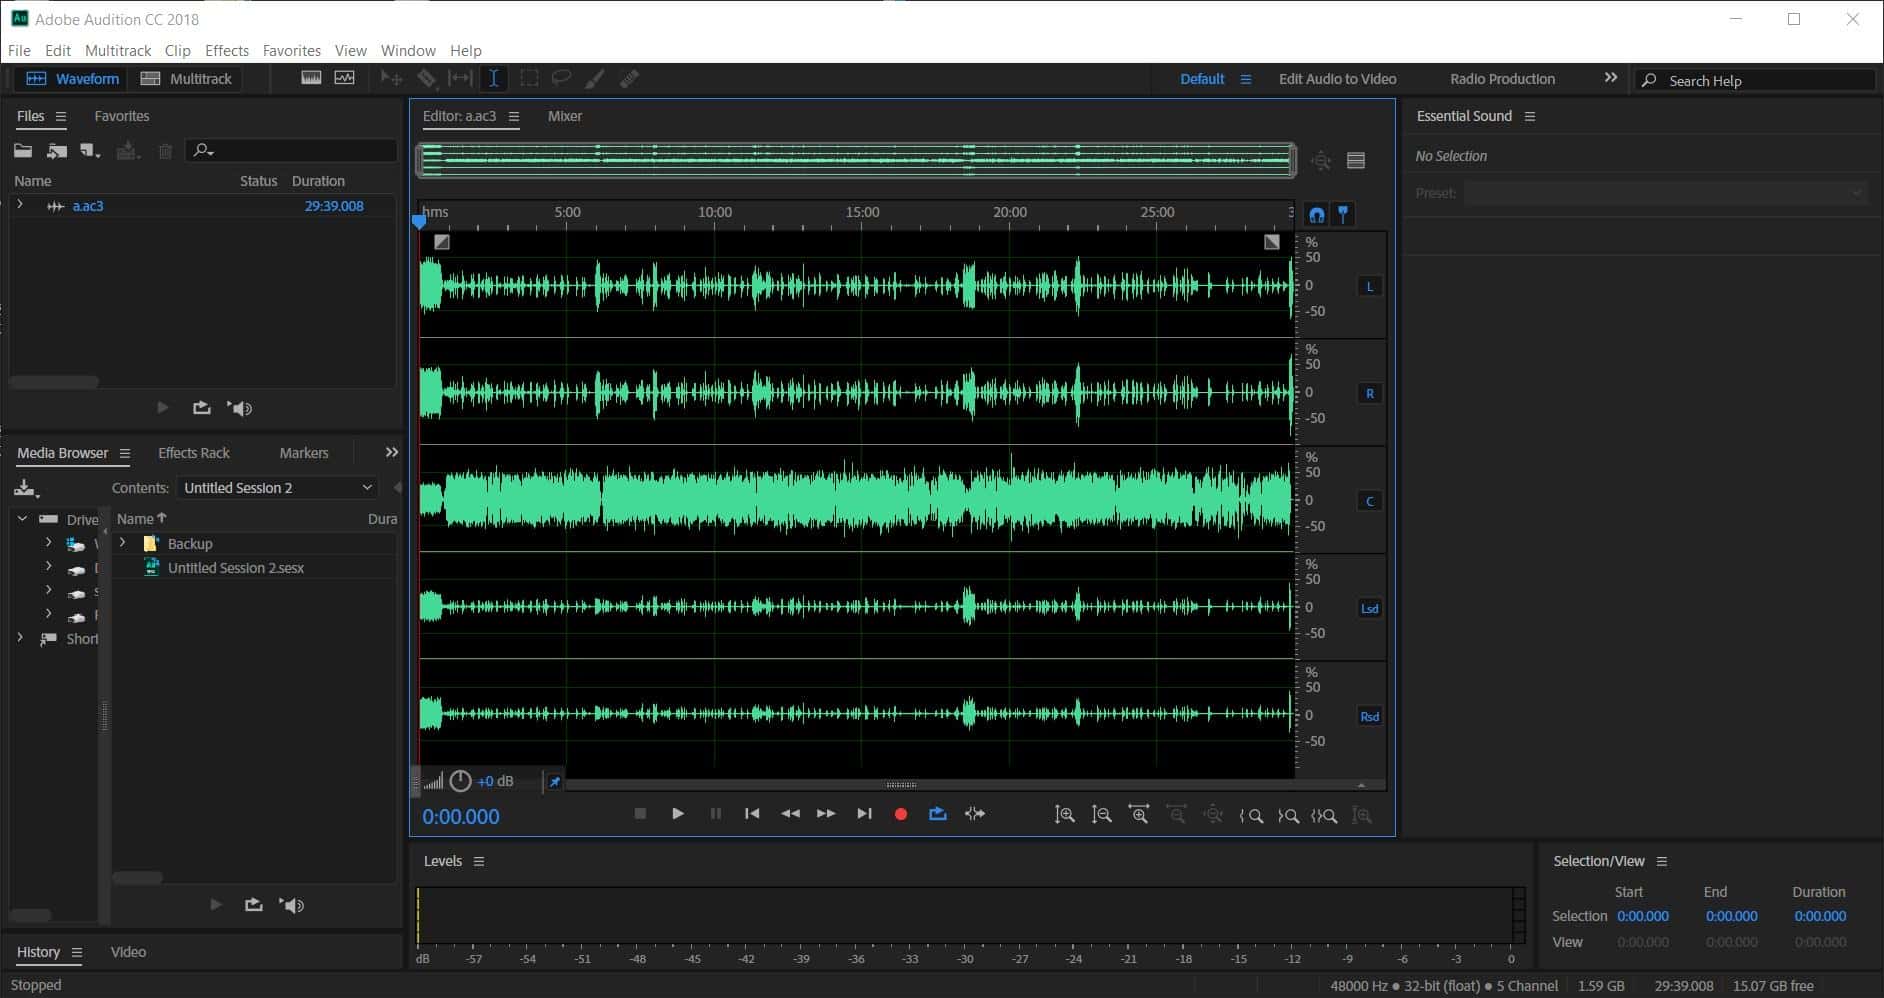This screenshot has width=1884, height=998.
Task: Show the Spectral Frequency Display
Action: pyautogui.click(x=311, y=78)
